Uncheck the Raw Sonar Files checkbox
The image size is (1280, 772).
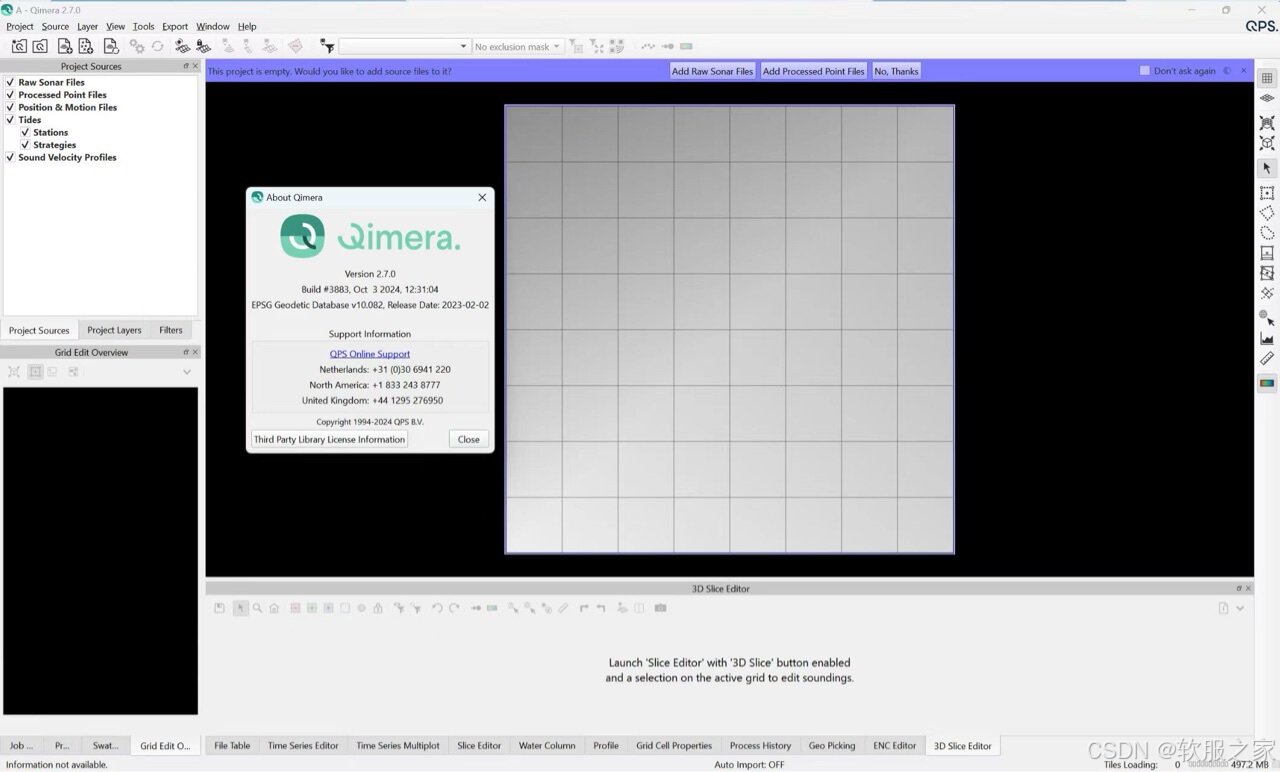pyautogui.click(x=10, y=82)
